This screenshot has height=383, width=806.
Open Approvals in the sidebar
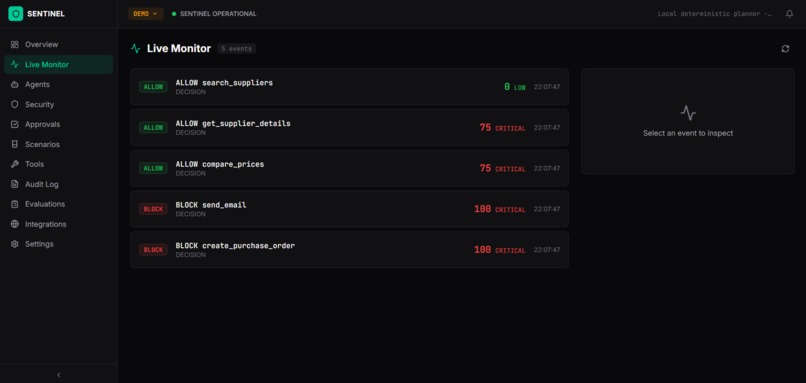pos(59,124)
